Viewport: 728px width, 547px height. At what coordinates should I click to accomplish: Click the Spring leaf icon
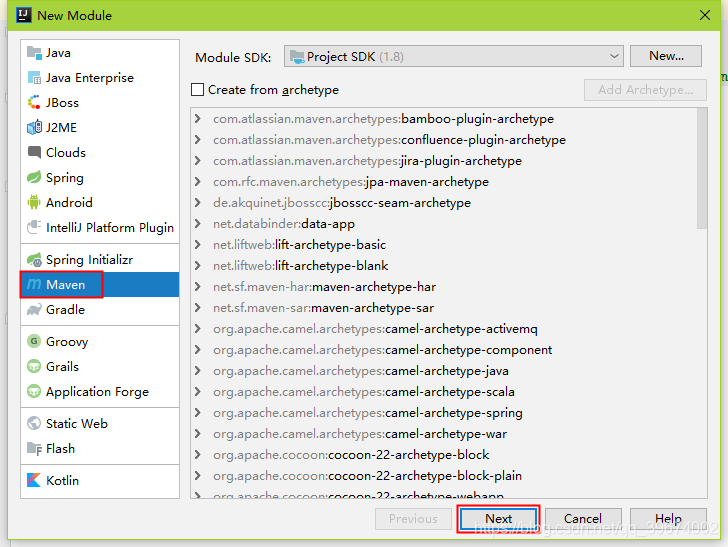pos(34,177)
